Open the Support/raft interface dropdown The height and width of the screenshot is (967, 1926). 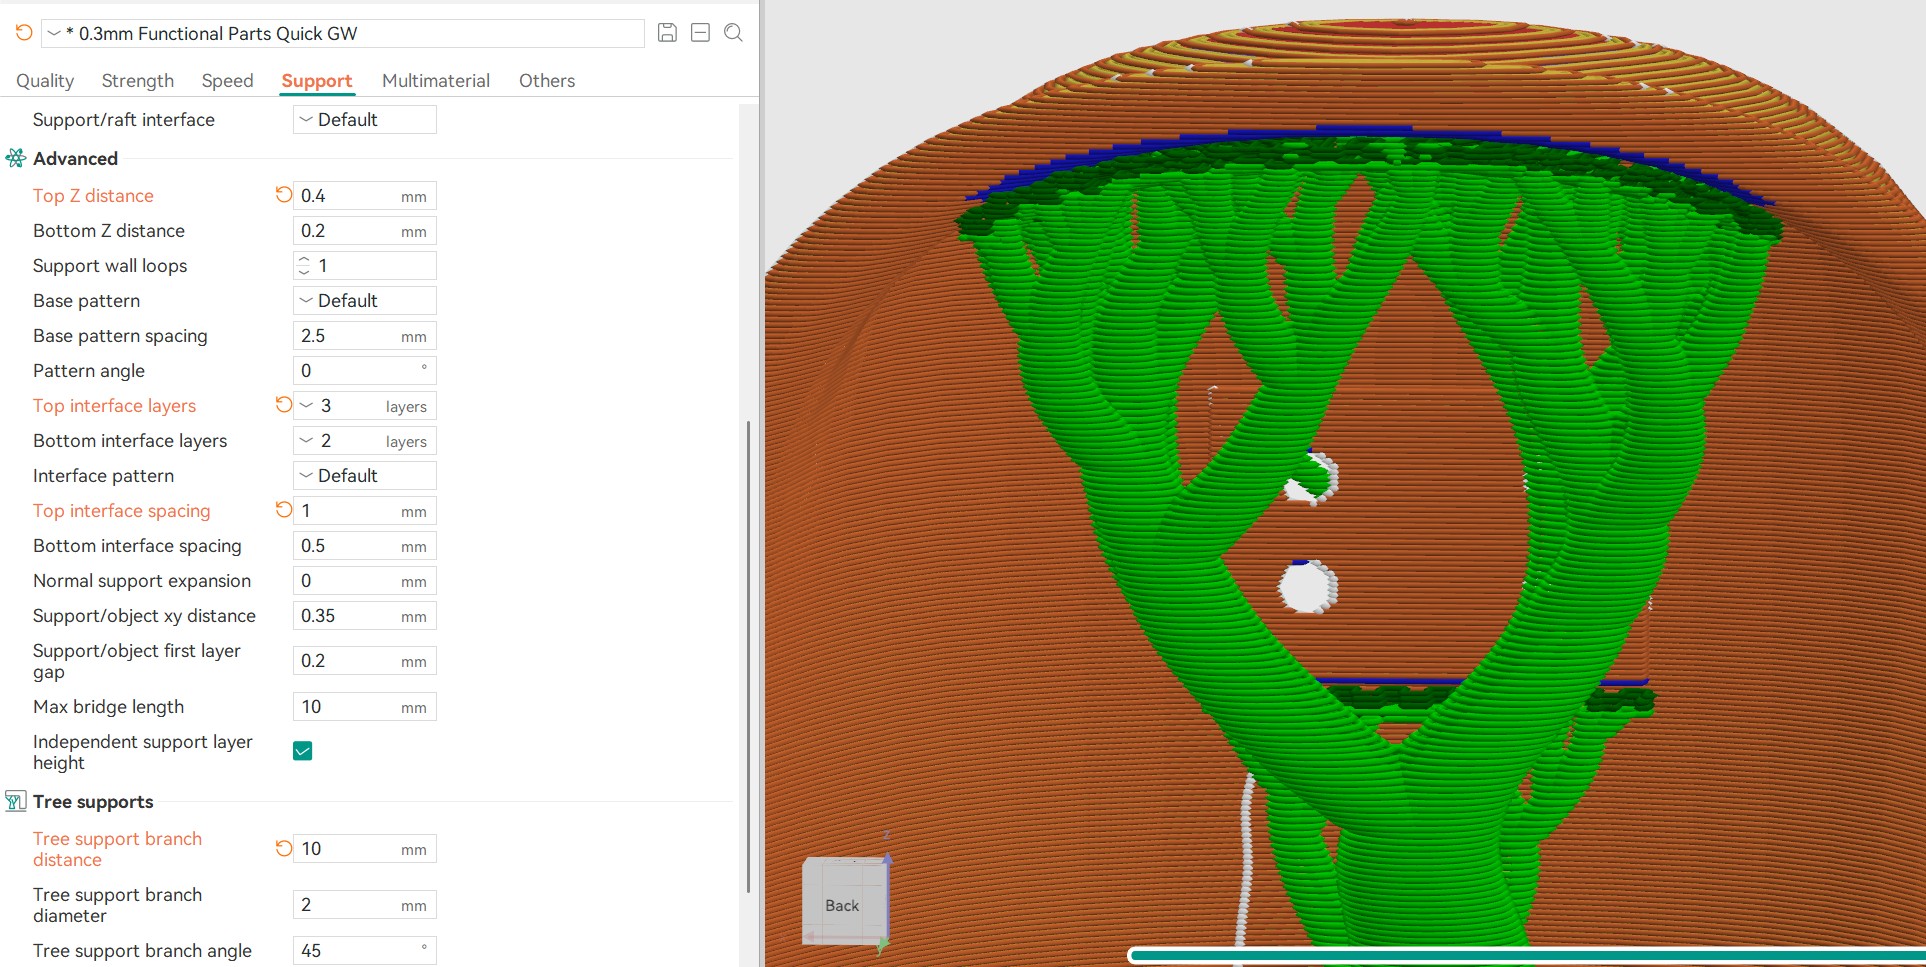(x=364, y=120)
